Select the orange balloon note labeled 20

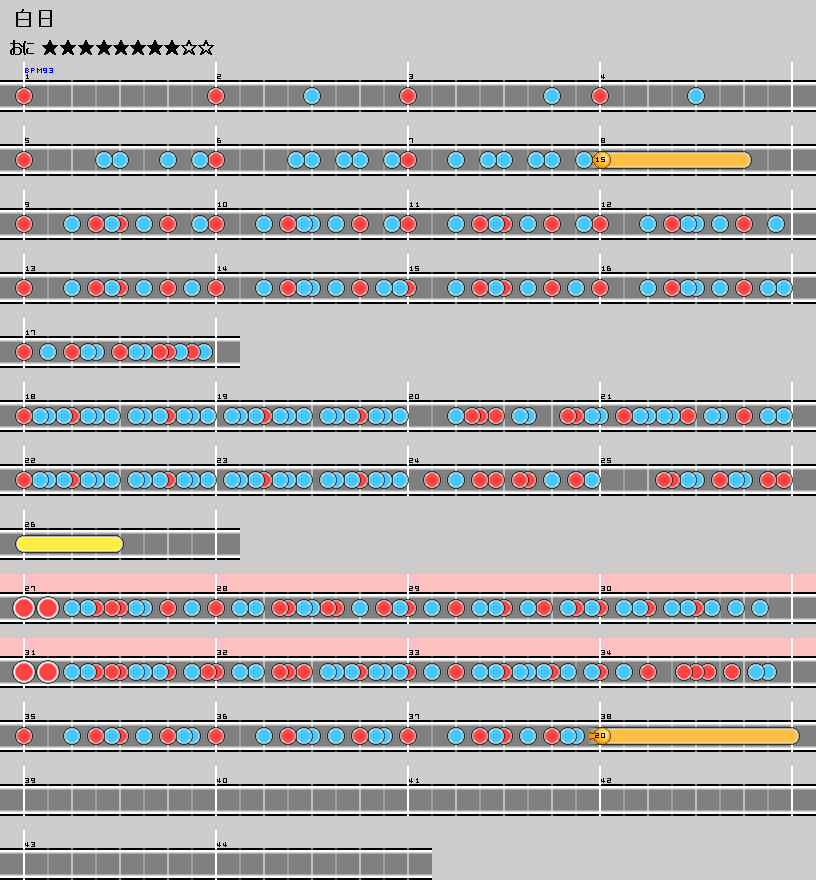(x=601, y=736)
